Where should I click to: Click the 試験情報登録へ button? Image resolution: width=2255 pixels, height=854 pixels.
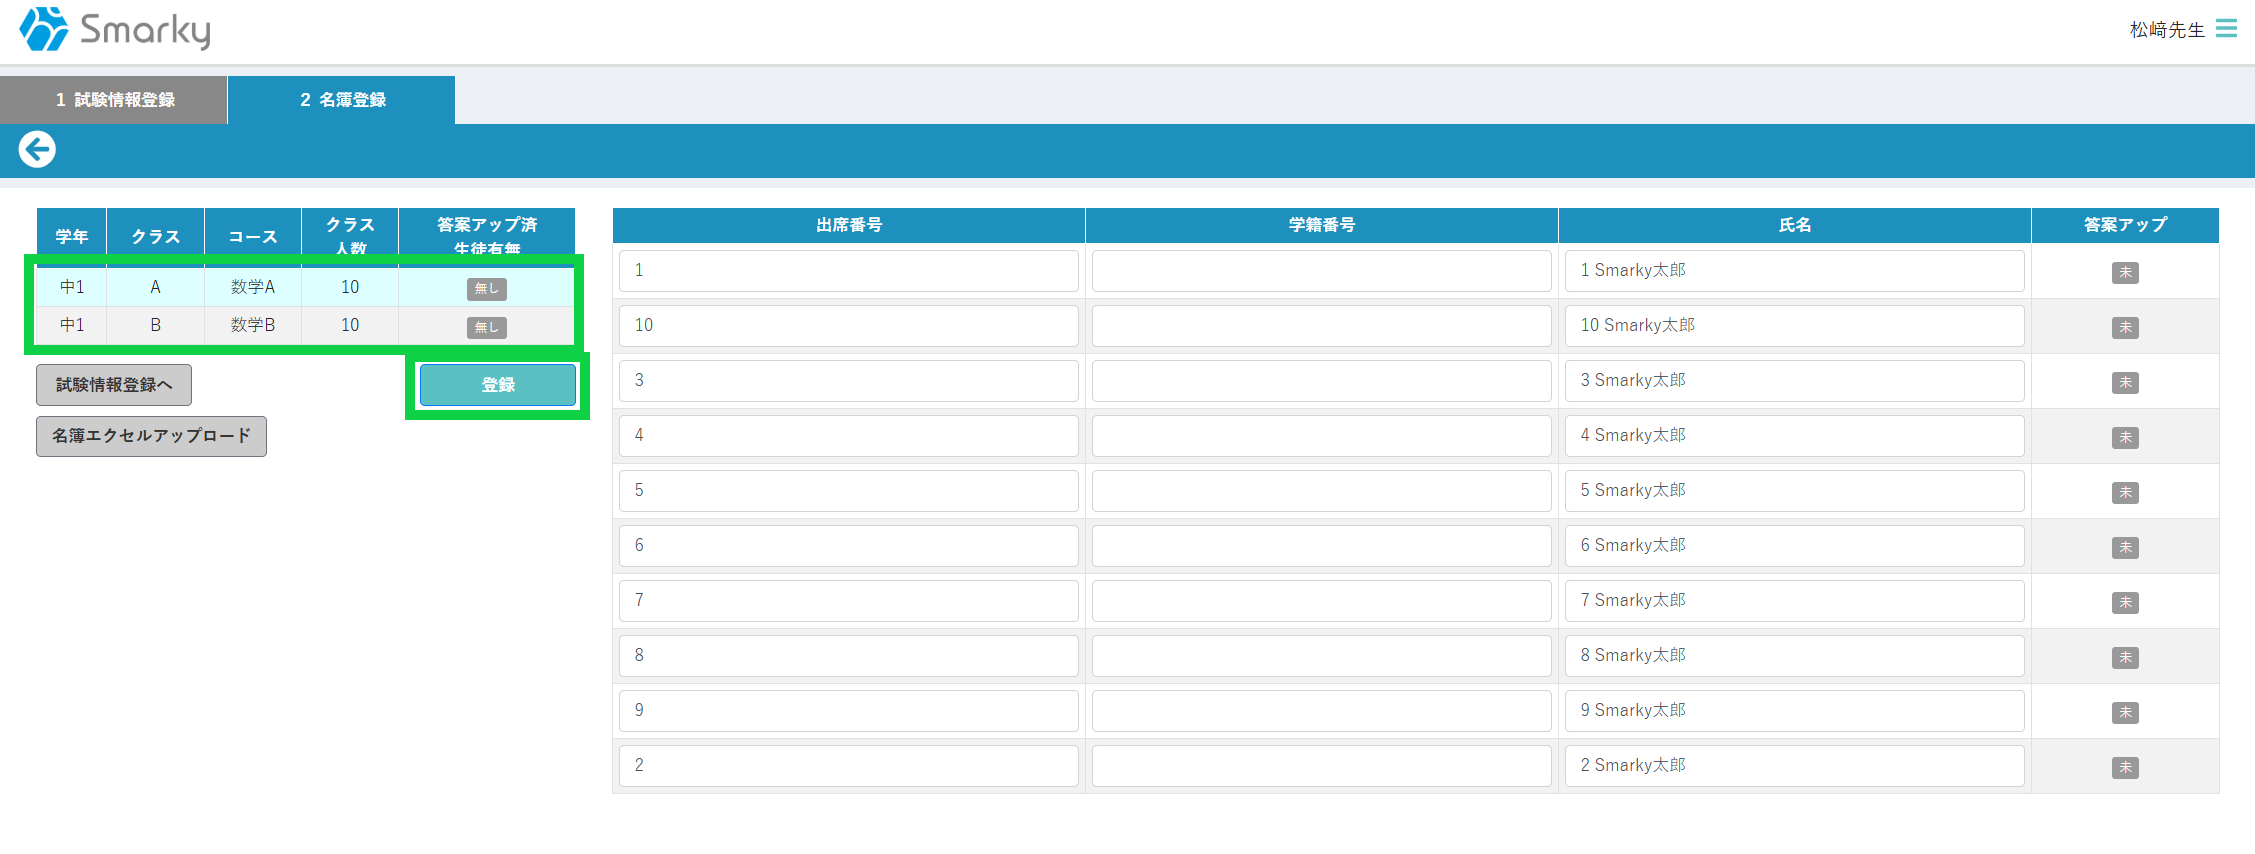click(x=114, y=385)
